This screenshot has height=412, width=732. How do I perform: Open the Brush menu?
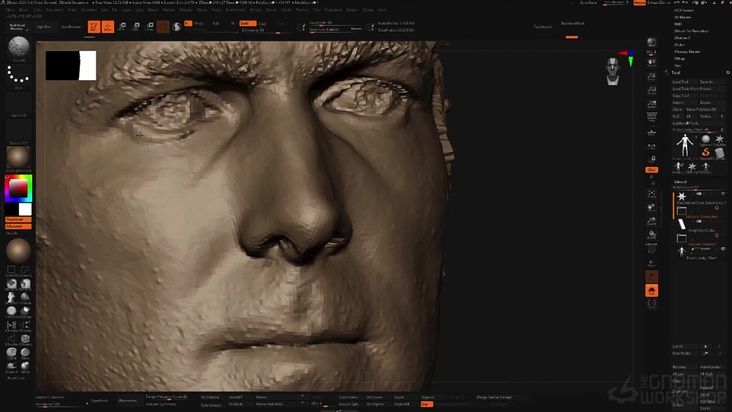23,10
